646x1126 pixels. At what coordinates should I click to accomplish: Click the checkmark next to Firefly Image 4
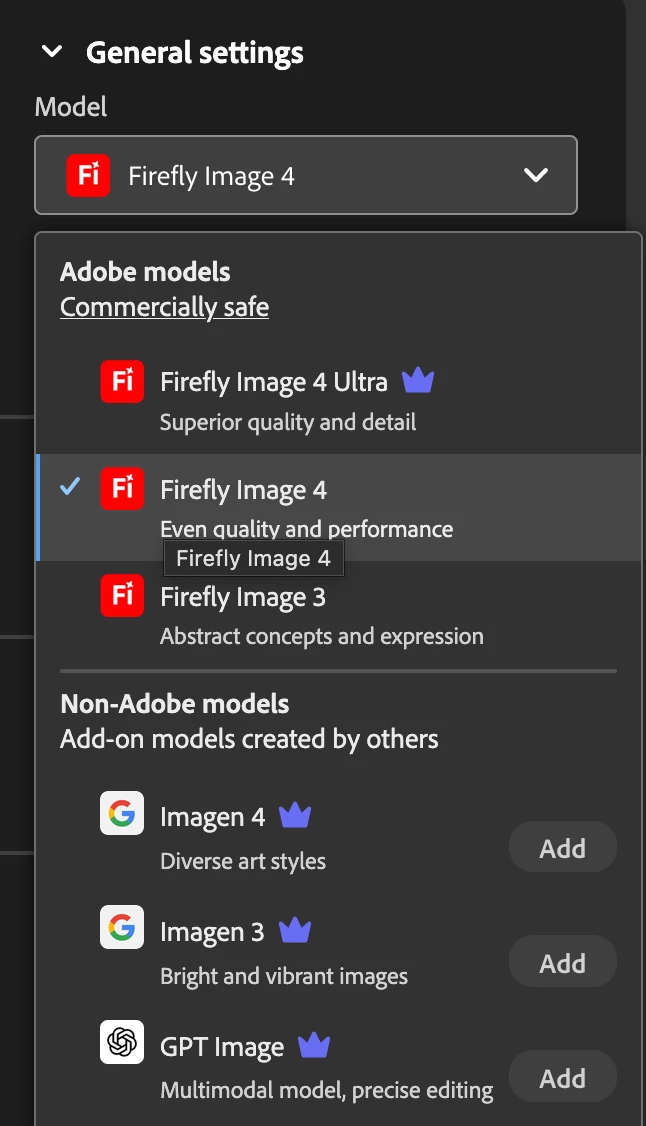pyautogui.click(x=70, y=488)
